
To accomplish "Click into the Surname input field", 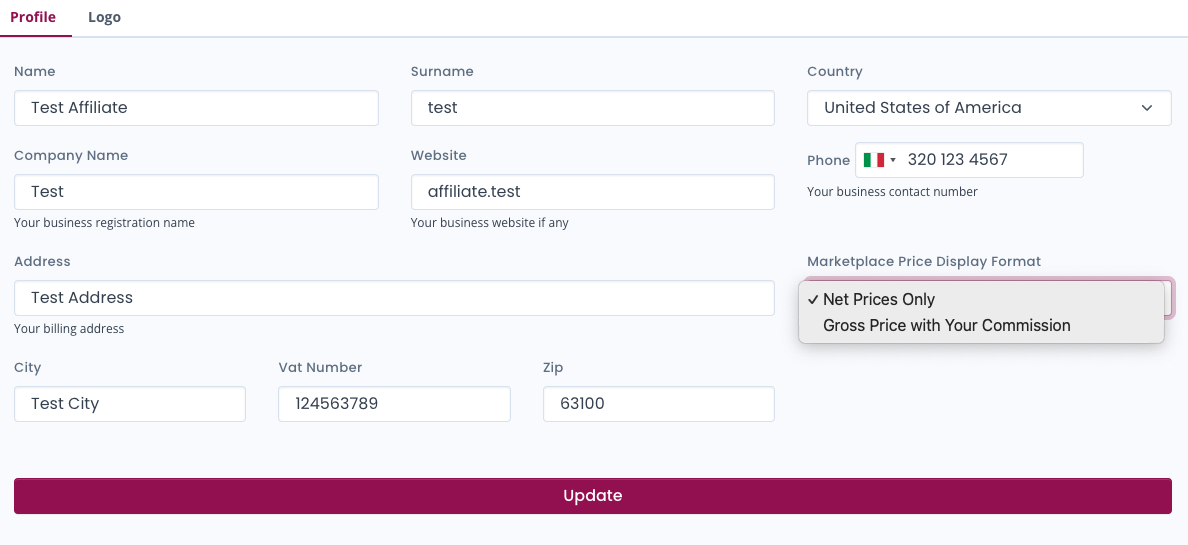I will pyautogui.click(x=592, y=108).
